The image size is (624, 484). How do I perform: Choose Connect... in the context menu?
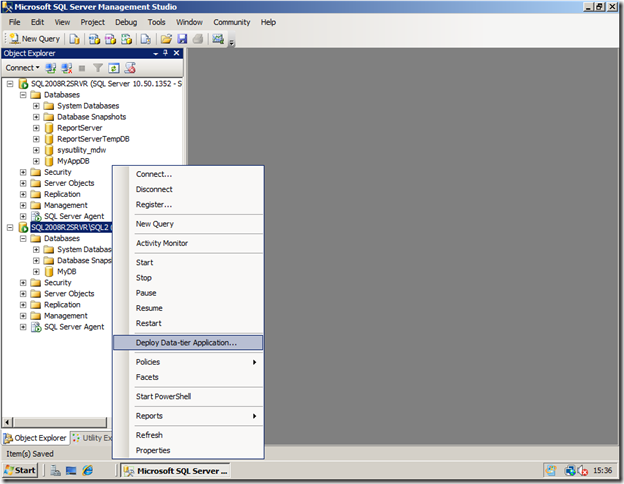click(x=188, y=174)
